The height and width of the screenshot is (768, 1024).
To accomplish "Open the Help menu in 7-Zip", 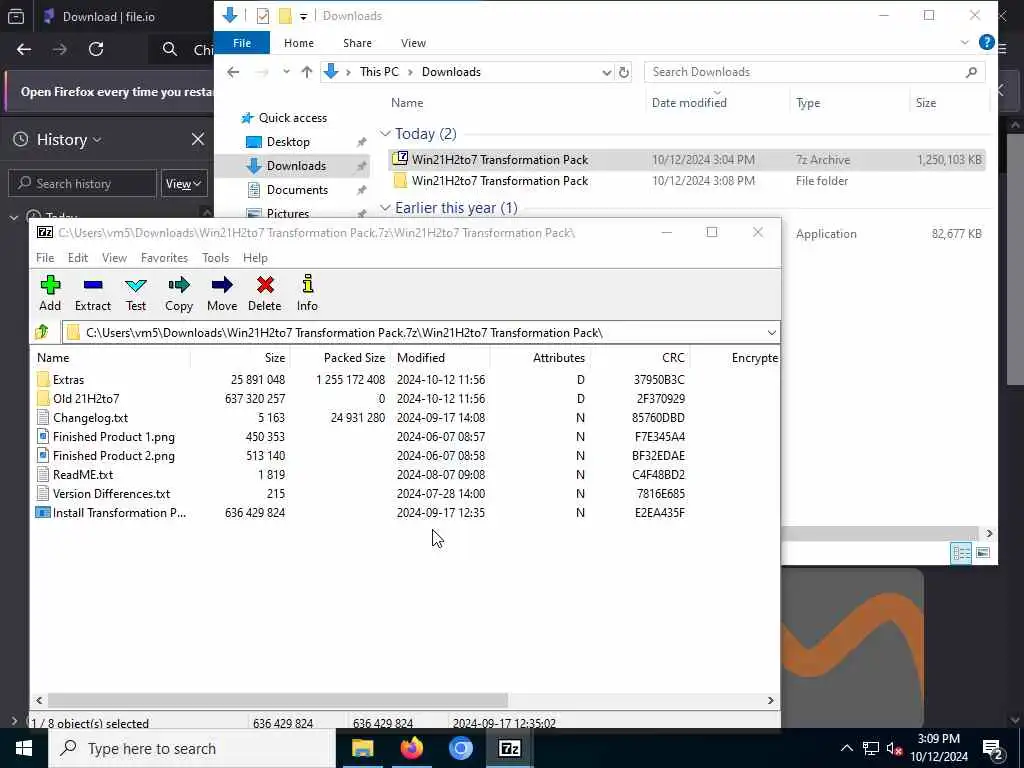I will pyautogui.click(x=255, y=257).
